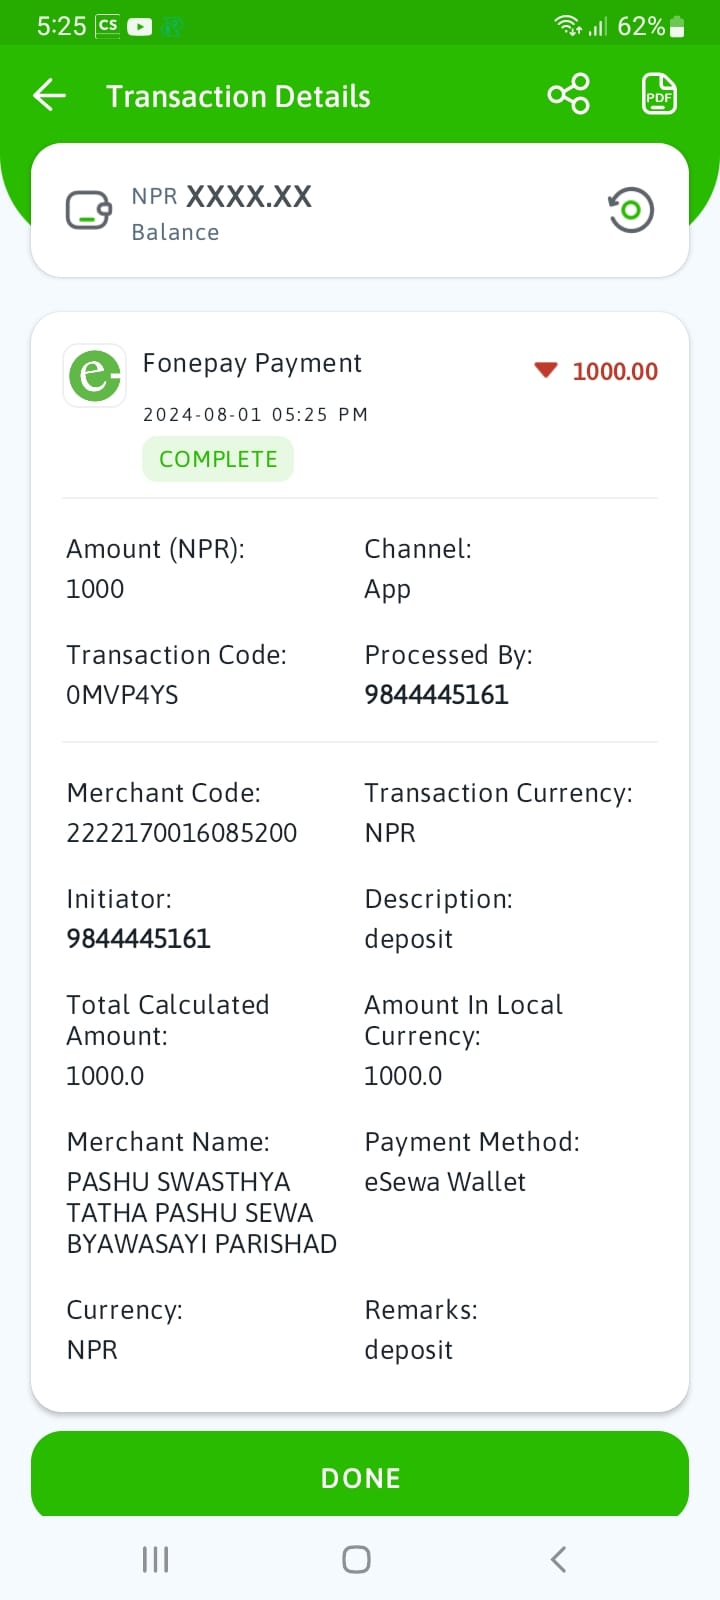Tap the Transaction Details header title
Viewport: 720px width, 1600px height.
(x=238, y=96)
